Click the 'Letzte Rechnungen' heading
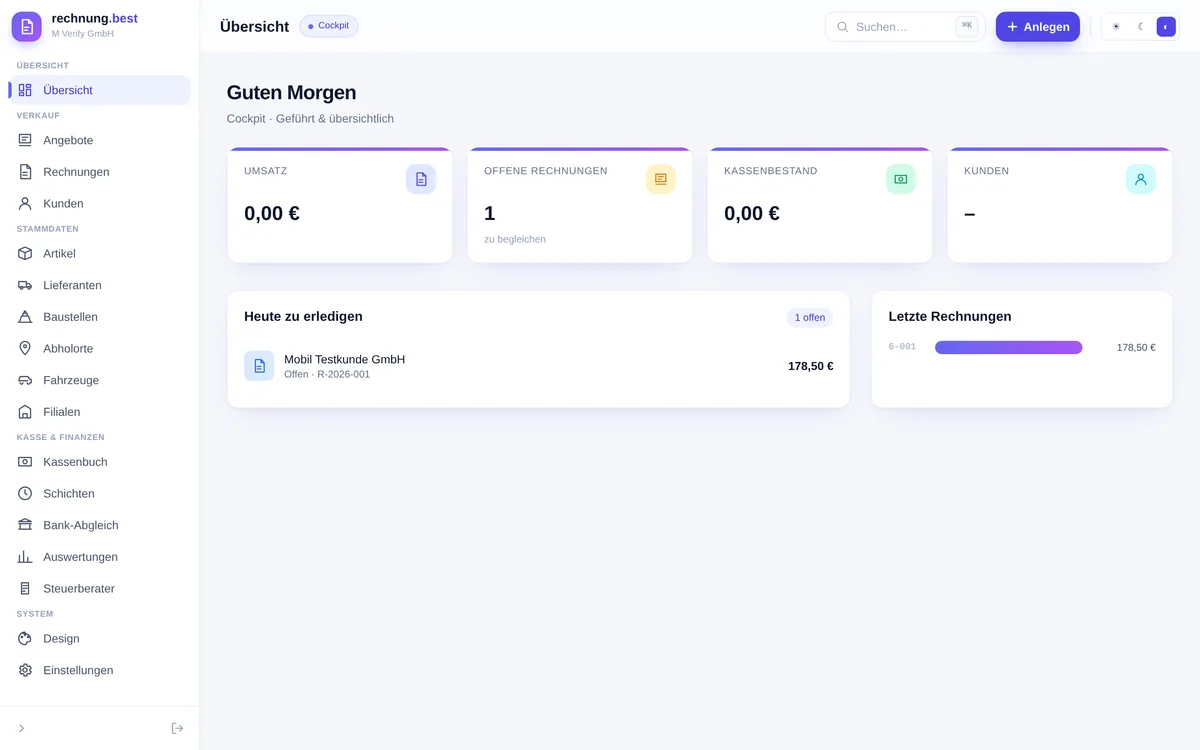Screen dimensions: 1200x750 (x=950, y=316)
